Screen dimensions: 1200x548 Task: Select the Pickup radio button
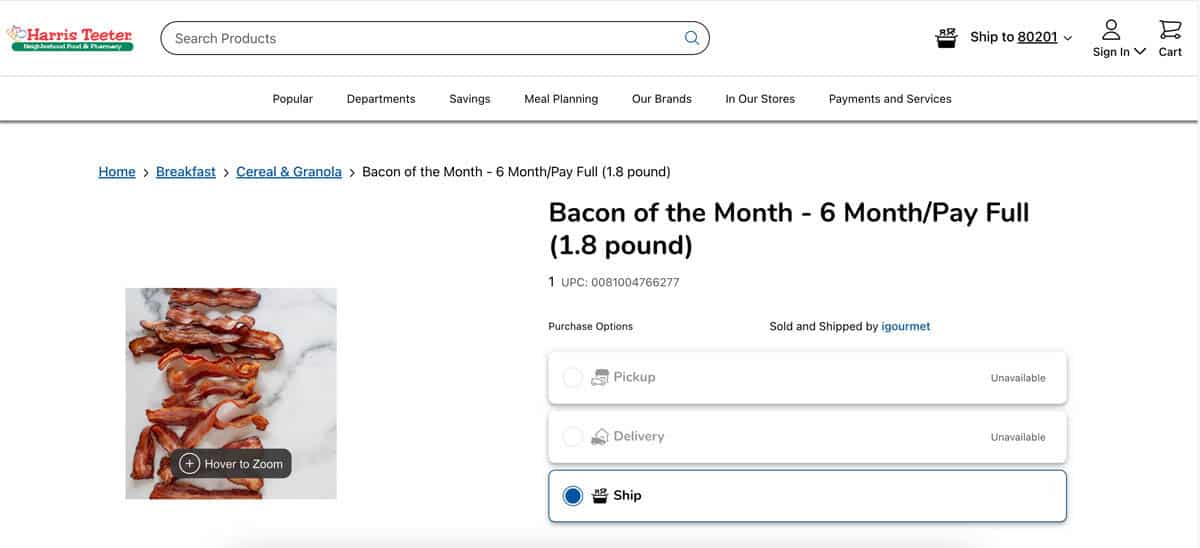tap(572, 377)
